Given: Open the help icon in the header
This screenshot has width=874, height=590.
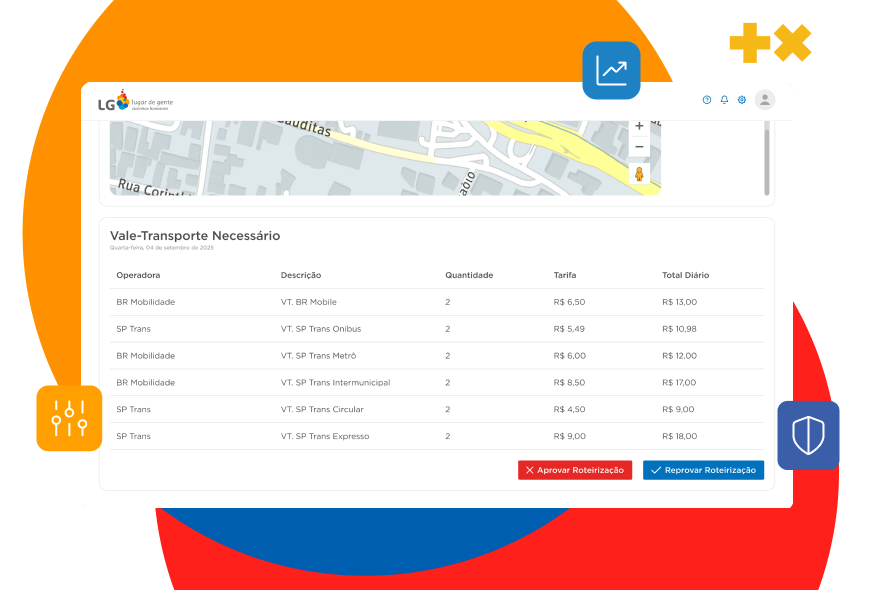Looking at the screenshot, I should (706, 99).
